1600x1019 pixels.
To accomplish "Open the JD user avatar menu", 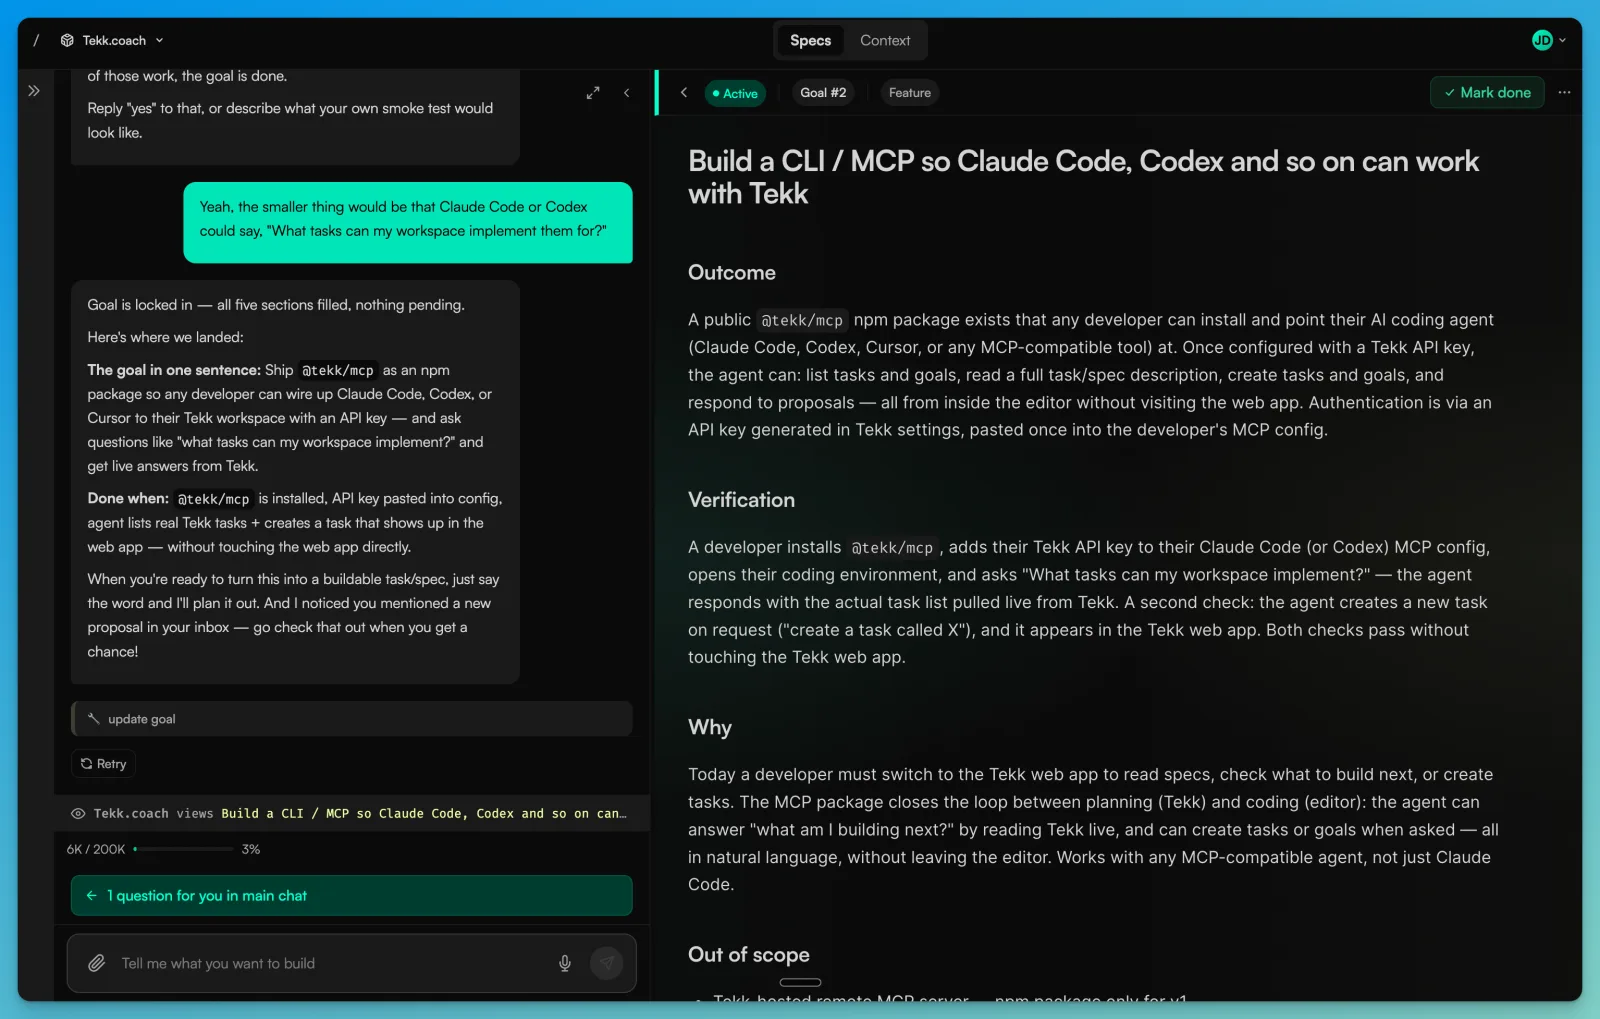I will coord(1542,41).
